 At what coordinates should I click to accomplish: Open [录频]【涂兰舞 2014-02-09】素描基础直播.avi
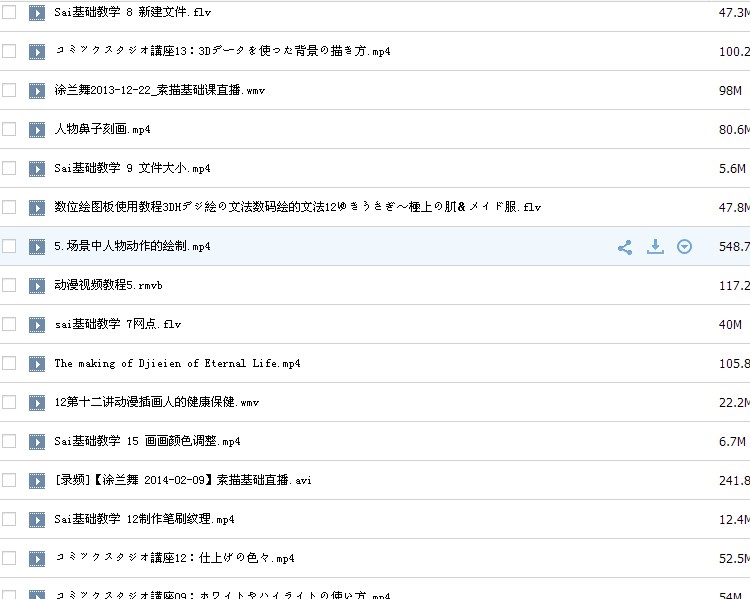click(183, 480)
